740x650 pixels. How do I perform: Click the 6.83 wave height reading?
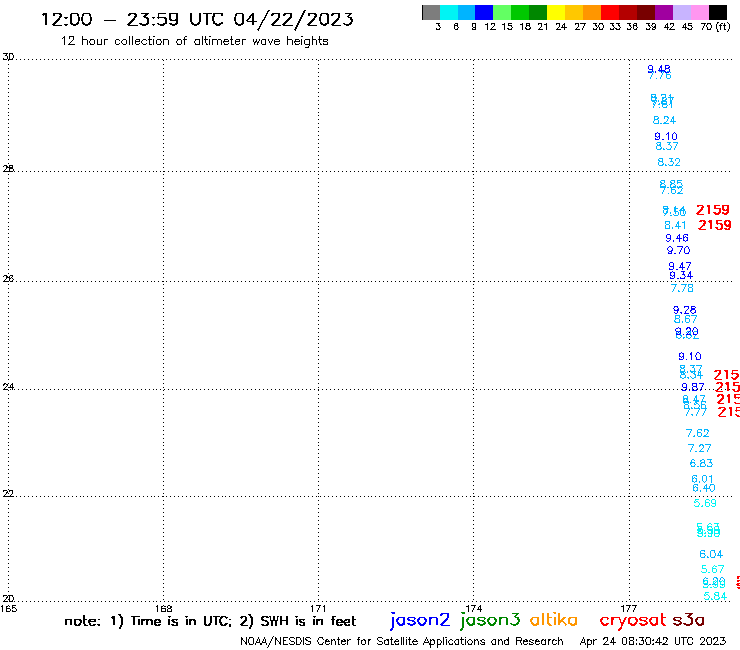[x=701, y=464]
